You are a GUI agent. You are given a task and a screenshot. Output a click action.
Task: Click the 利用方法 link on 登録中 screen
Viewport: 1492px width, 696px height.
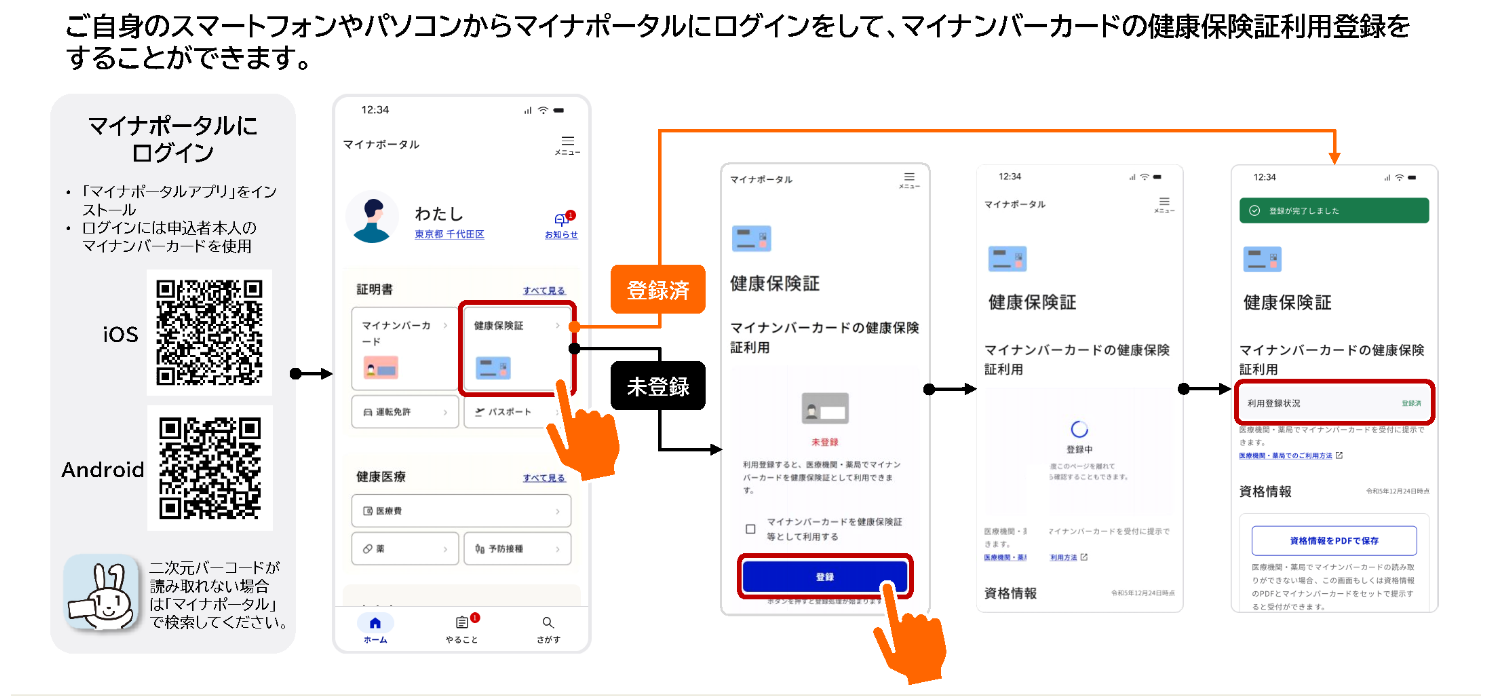[x=1068, y=557]
